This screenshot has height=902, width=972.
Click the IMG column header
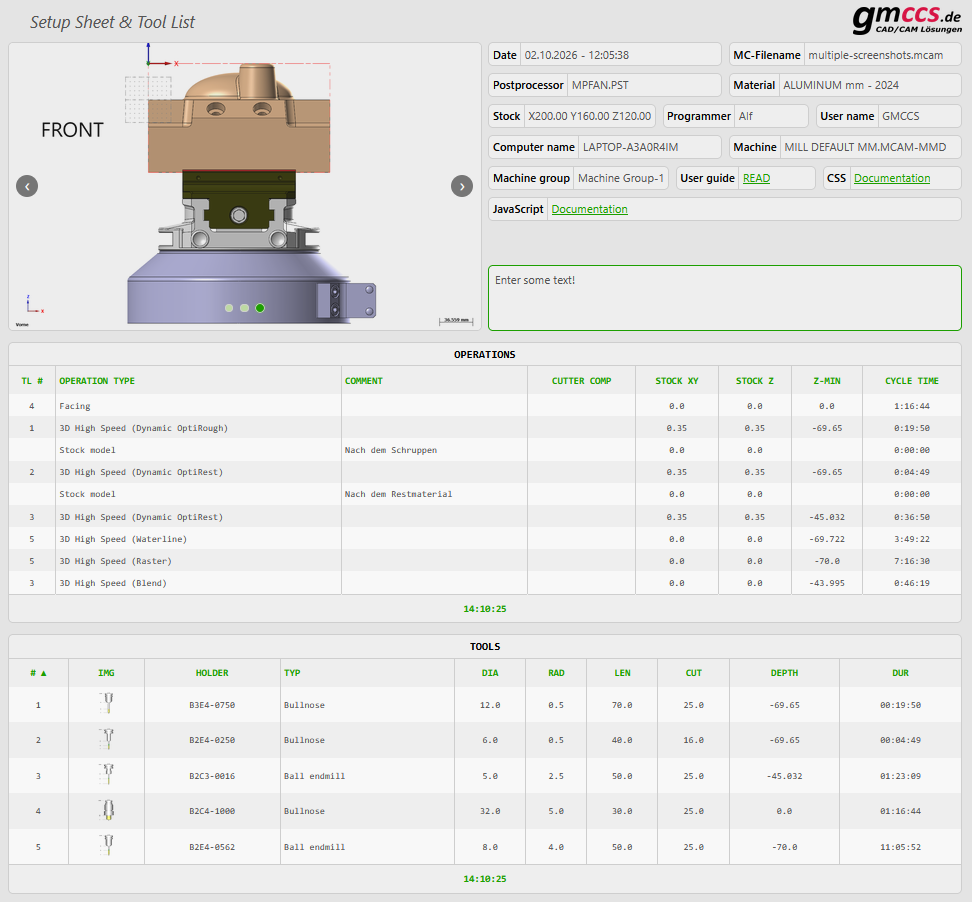point(106,673)
